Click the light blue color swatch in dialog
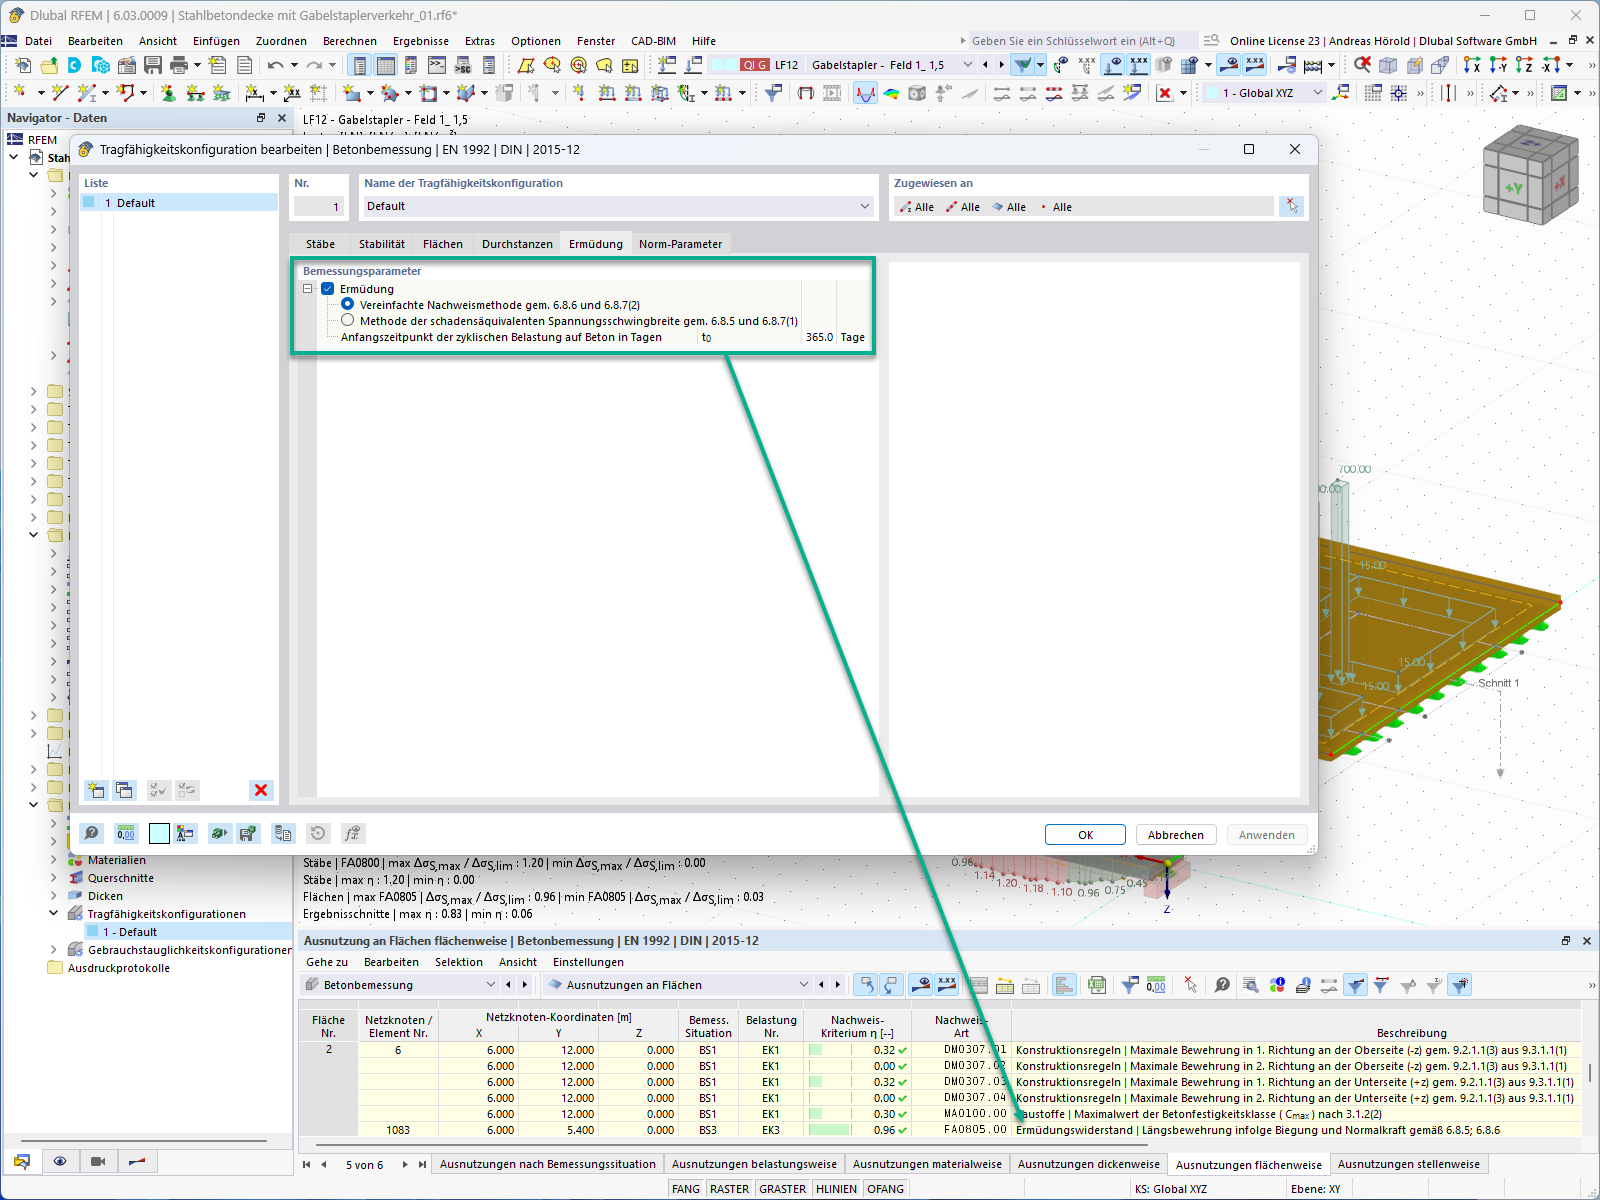This screenshot has height=1200, width=1600. pos(159,833)
